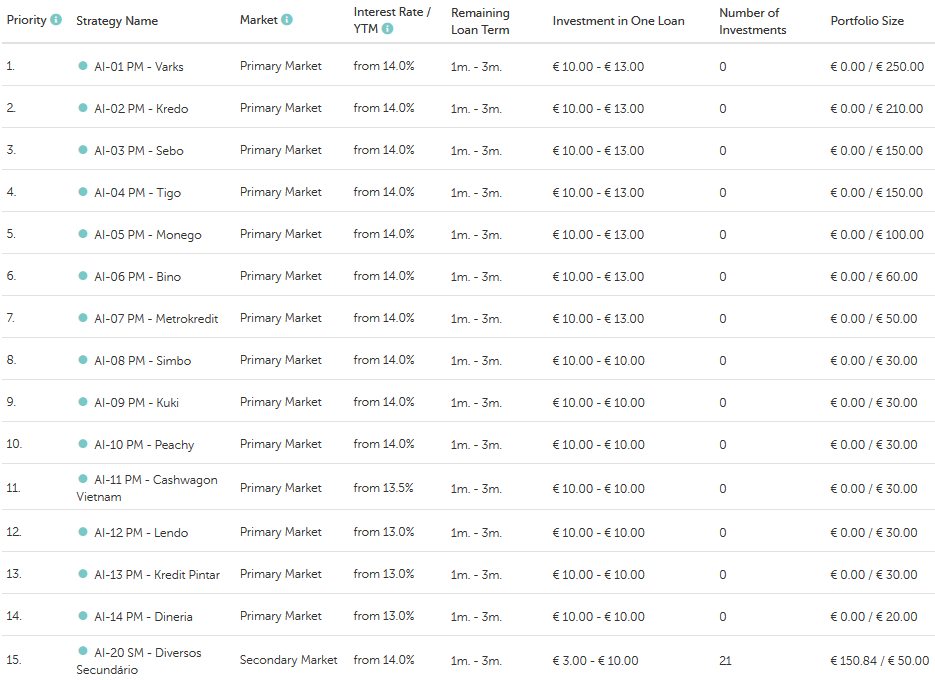Click the investment count 21 in row 15
The width and height of the screenshot is (935, 680).
(725, 660)
